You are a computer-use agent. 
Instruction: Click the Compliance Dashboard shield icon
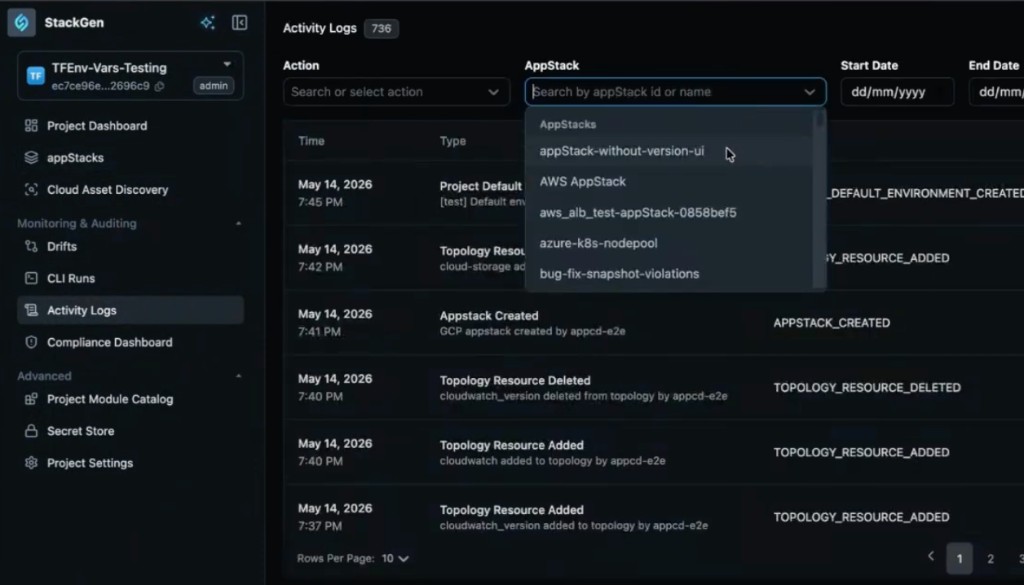31,342
